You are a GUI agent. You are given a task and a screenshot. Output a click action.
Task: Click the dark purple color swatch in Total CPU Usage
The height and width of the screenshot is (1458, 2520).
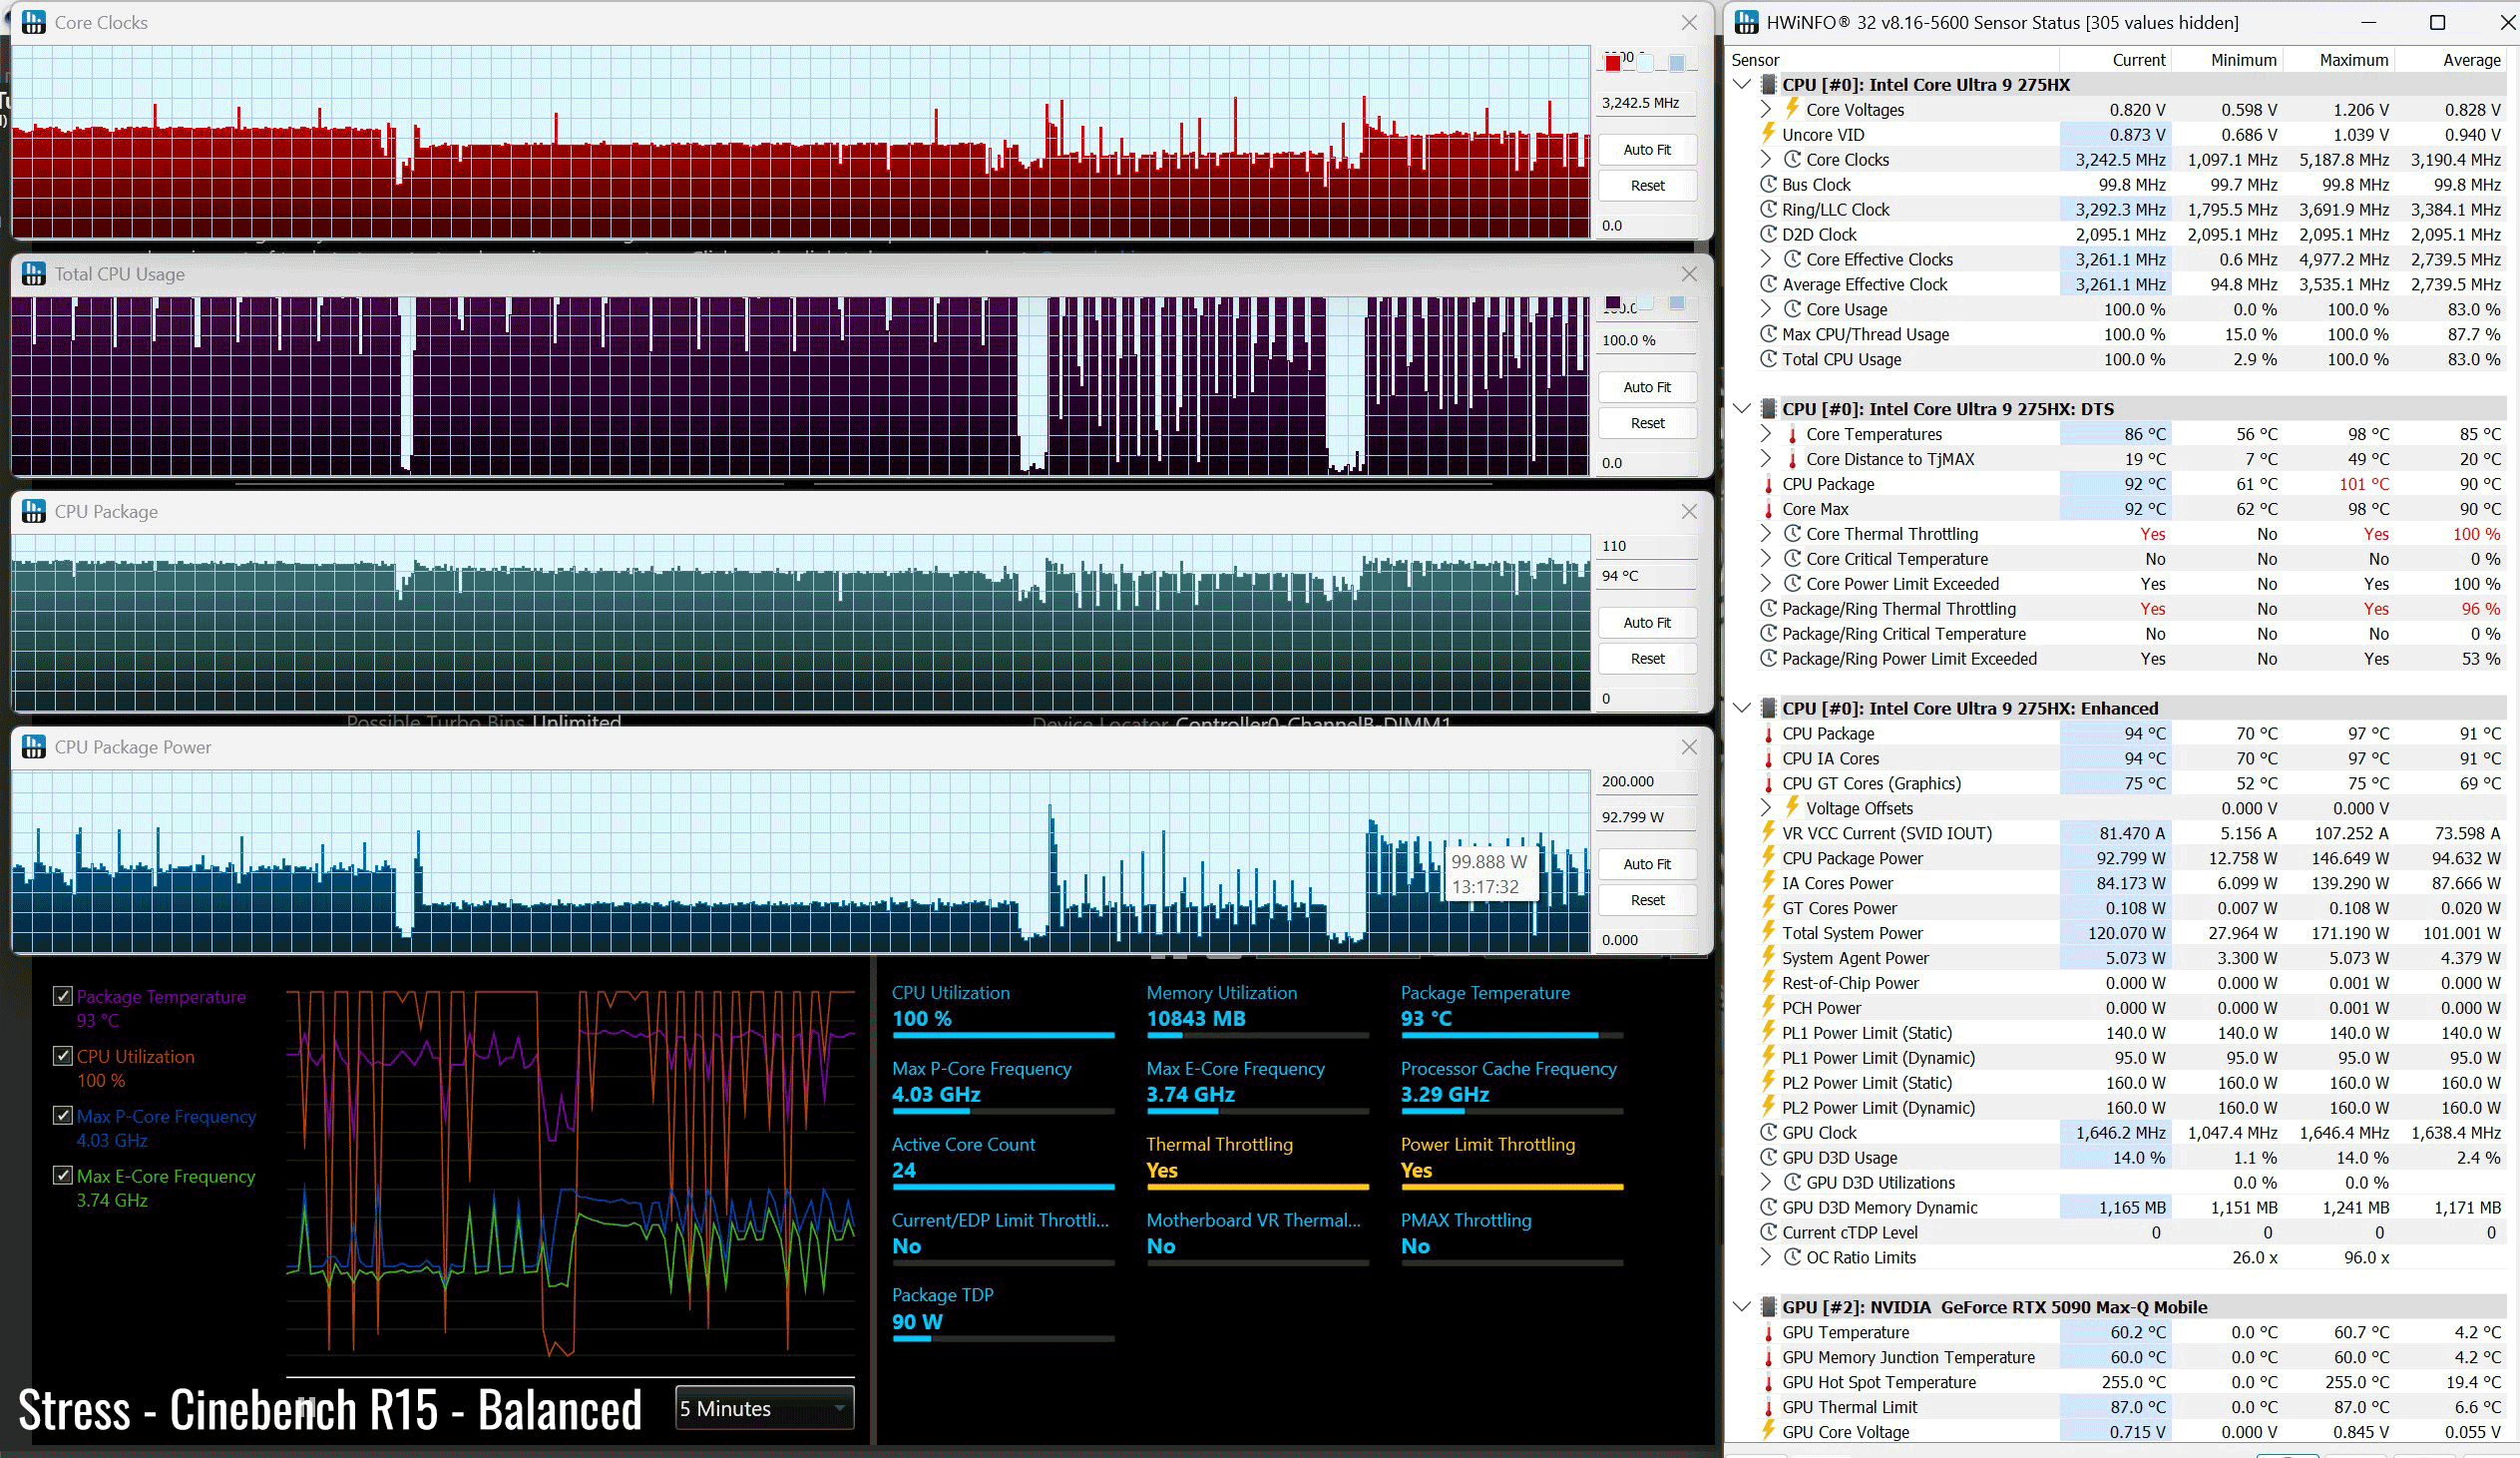(1612, 302)
